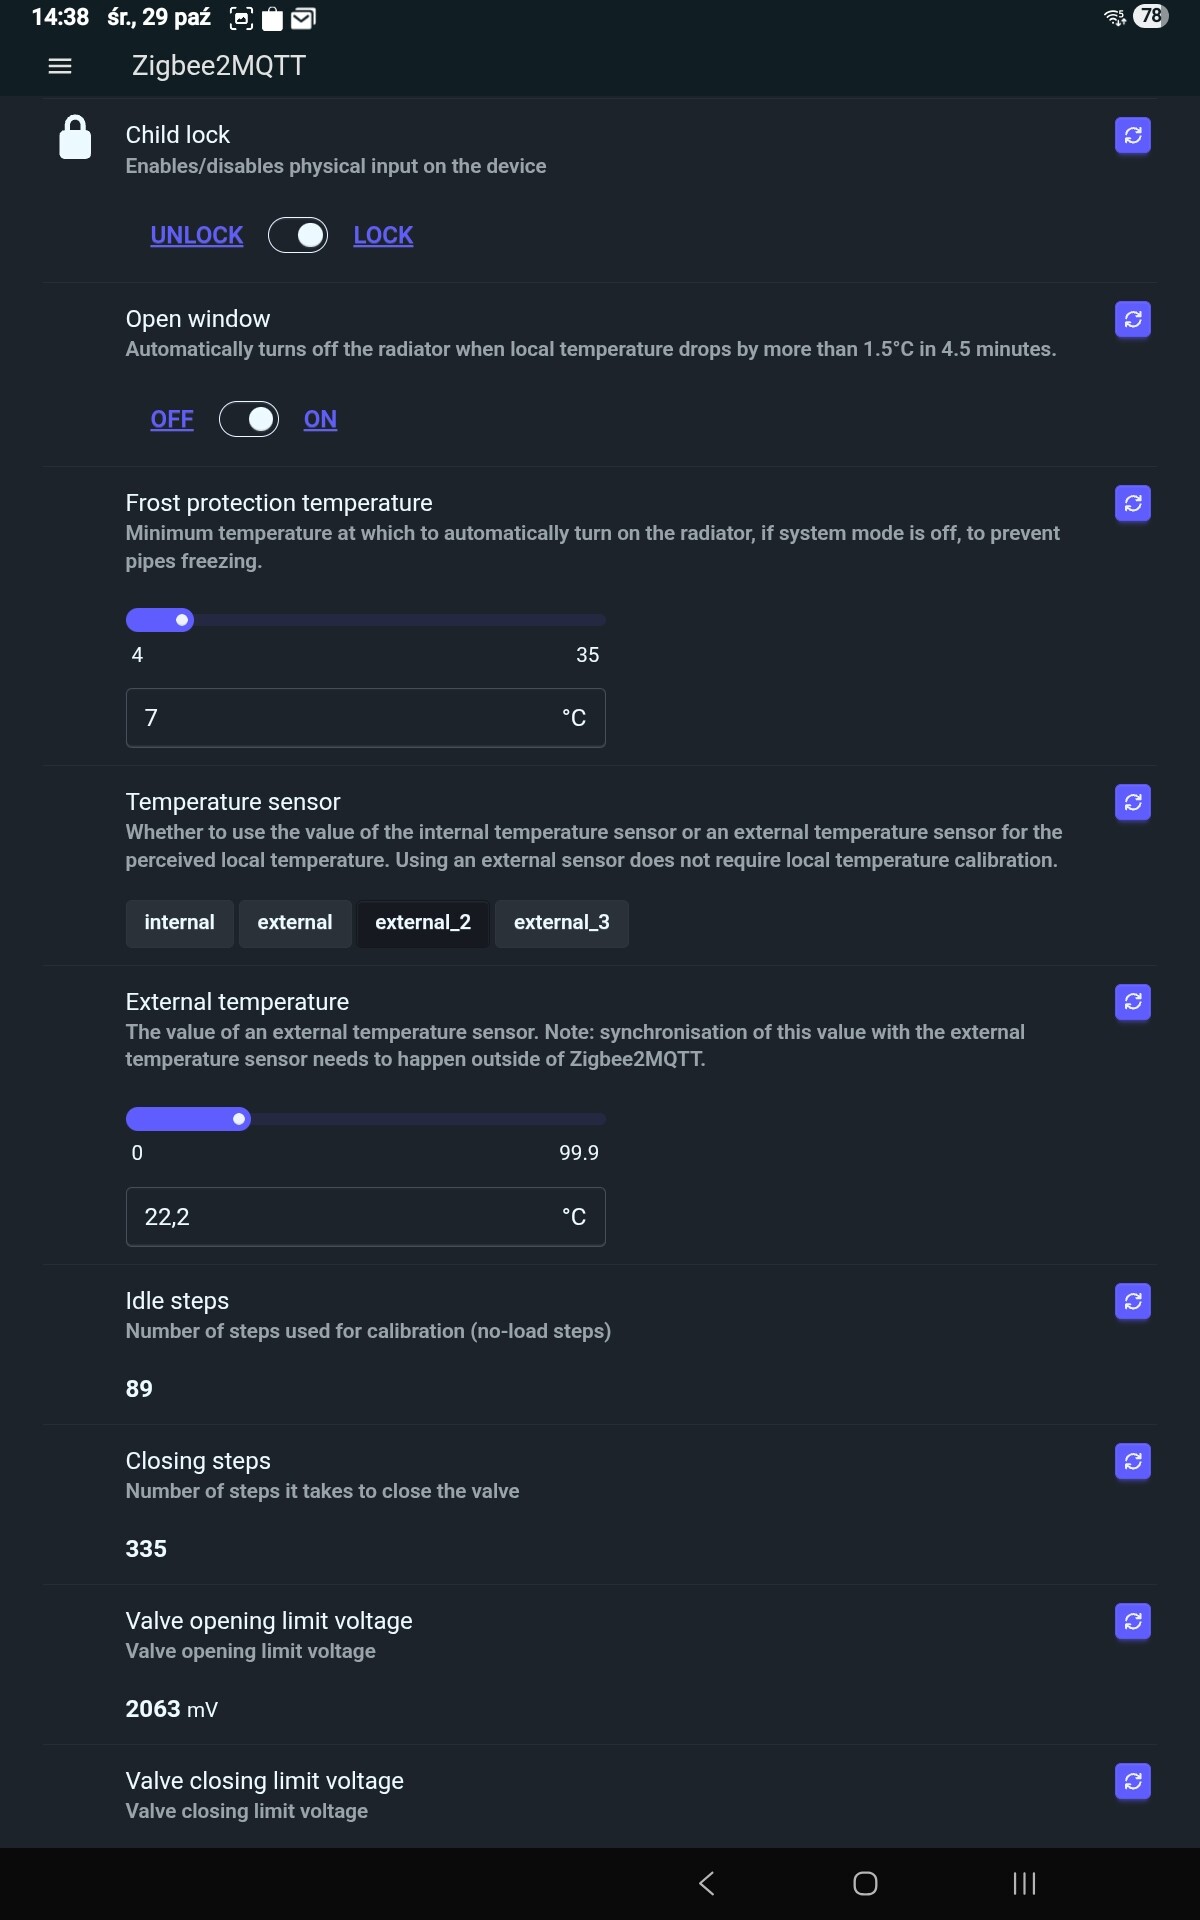This screenshot has width=1200, height=1920.
Task: Click the Frost protection temperature slider
Action: click(x=365, y=620)
